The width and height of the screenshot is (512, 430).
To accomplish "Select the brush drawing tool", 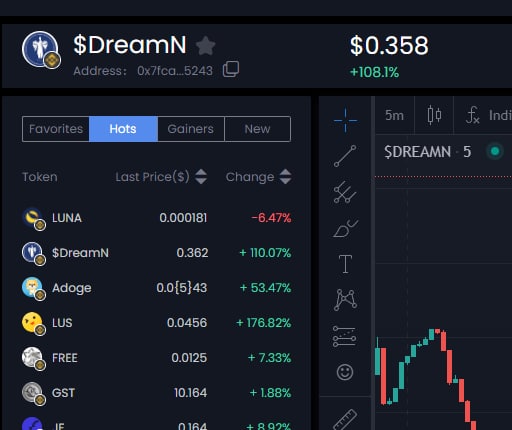I will [x=345, y=228].
